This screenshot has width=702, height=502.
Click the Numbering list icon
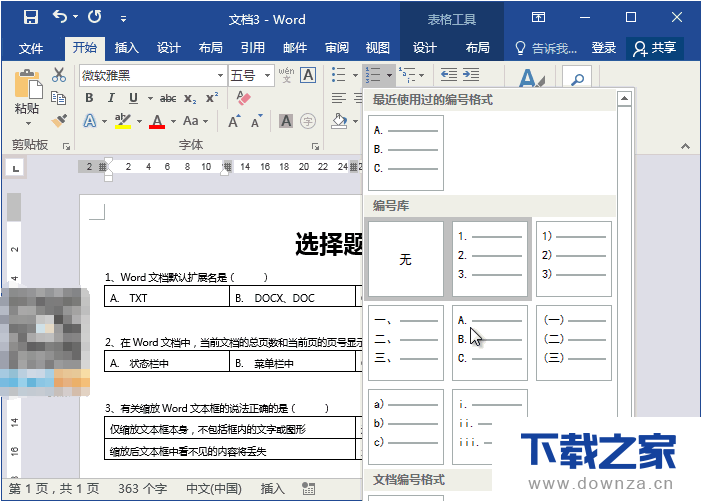pos(373,75)
